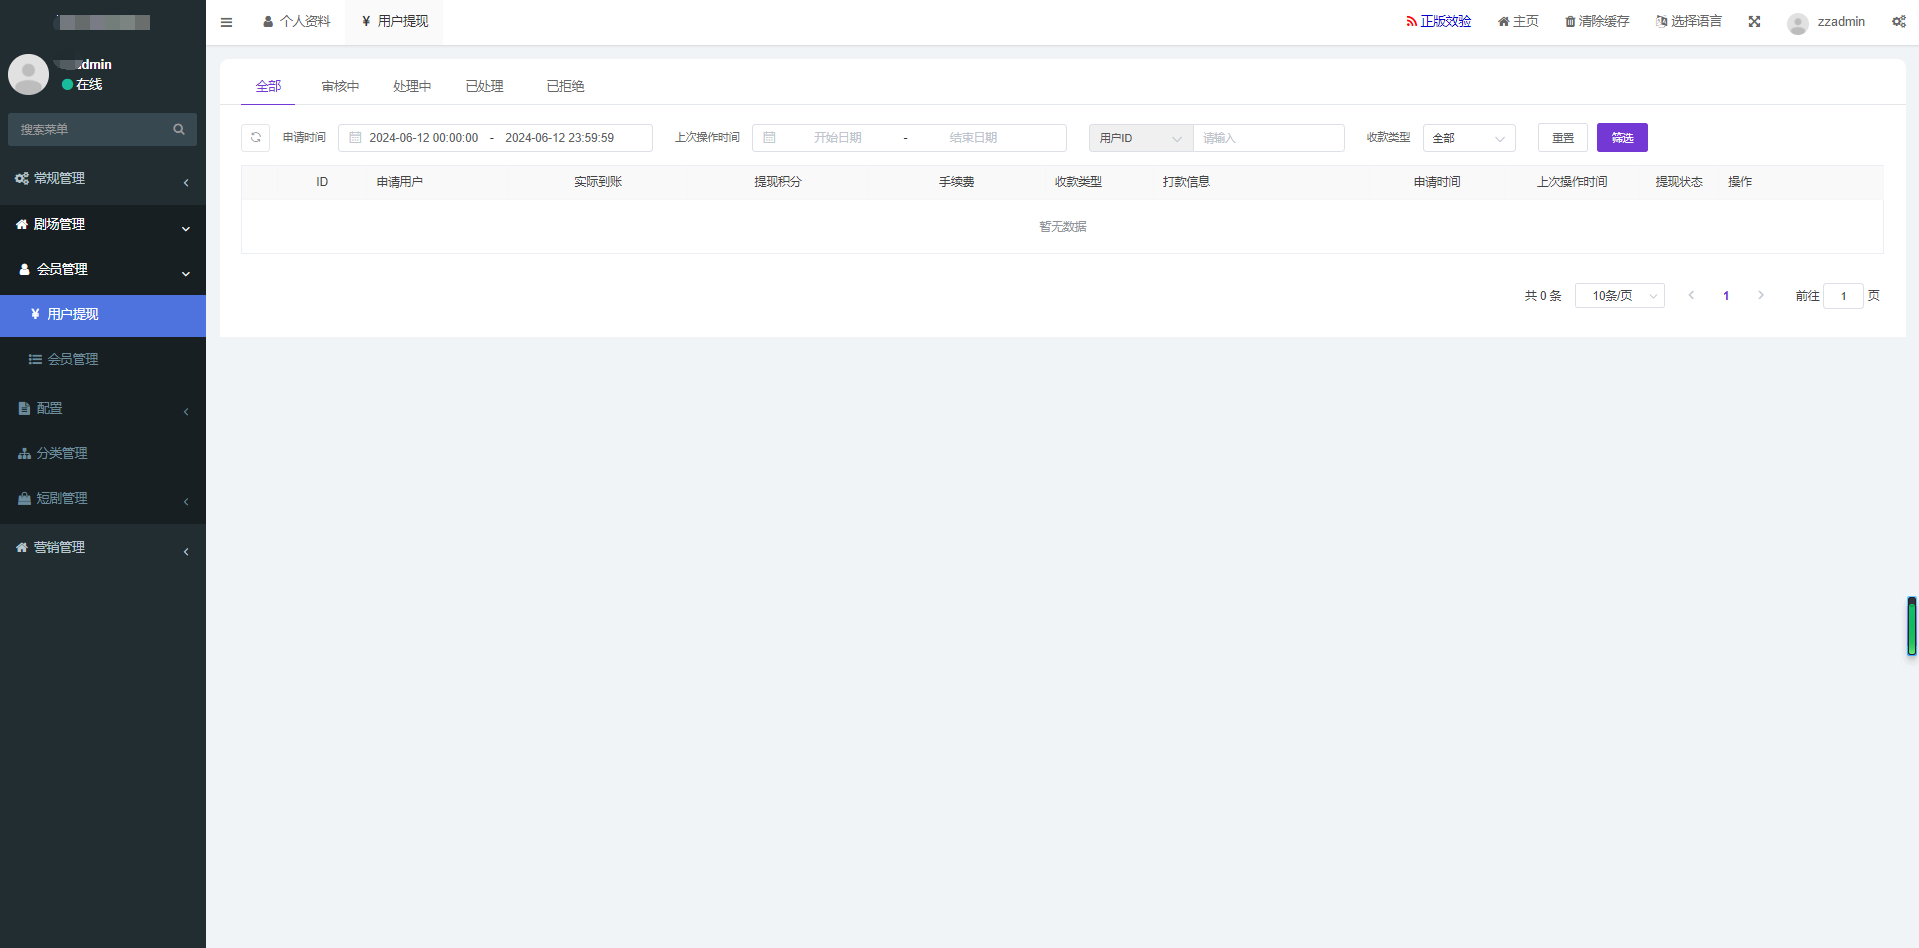This screenshot has height=948, width=1919.
Task: Toggle fullscreen mode icon
Action: click(x=1754, y=22)
